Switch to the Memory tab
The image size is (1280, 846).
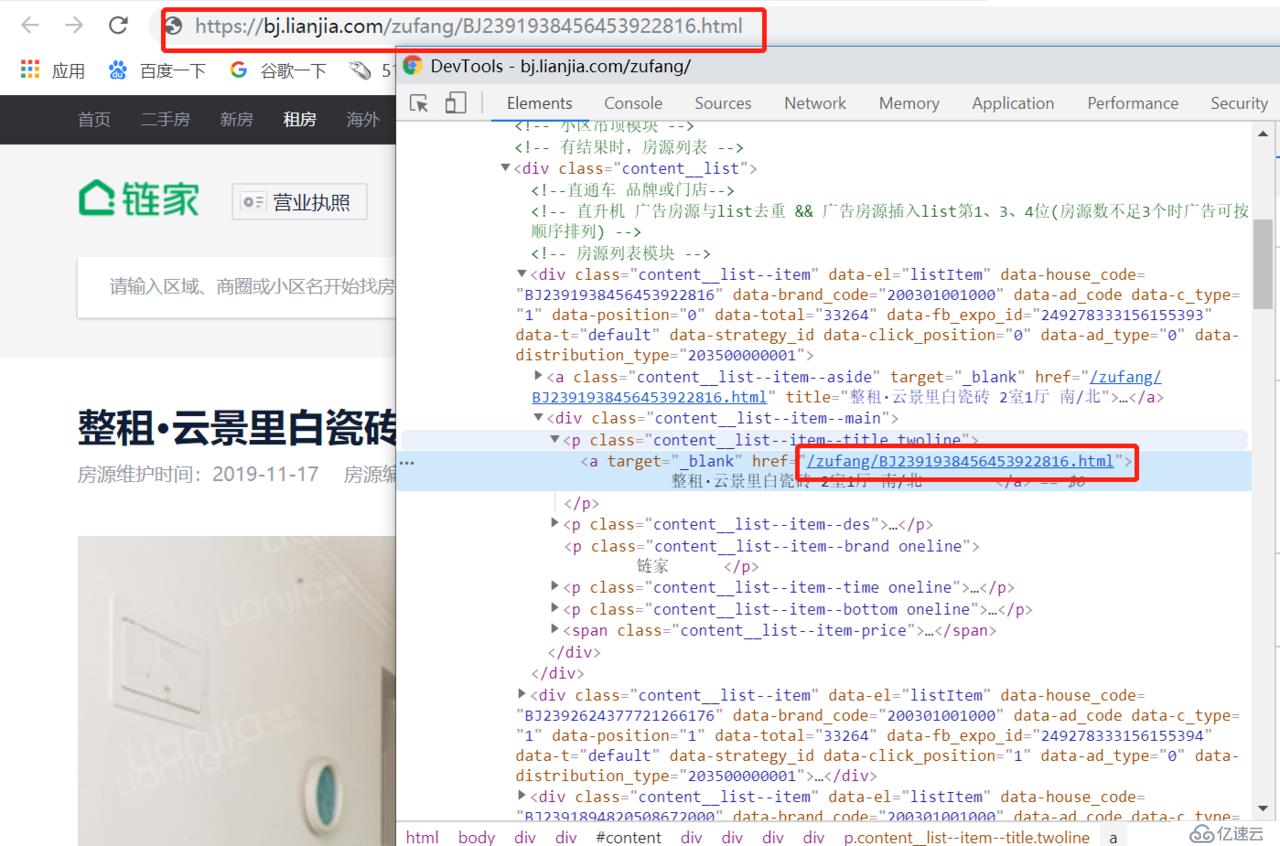pos(909,103)
